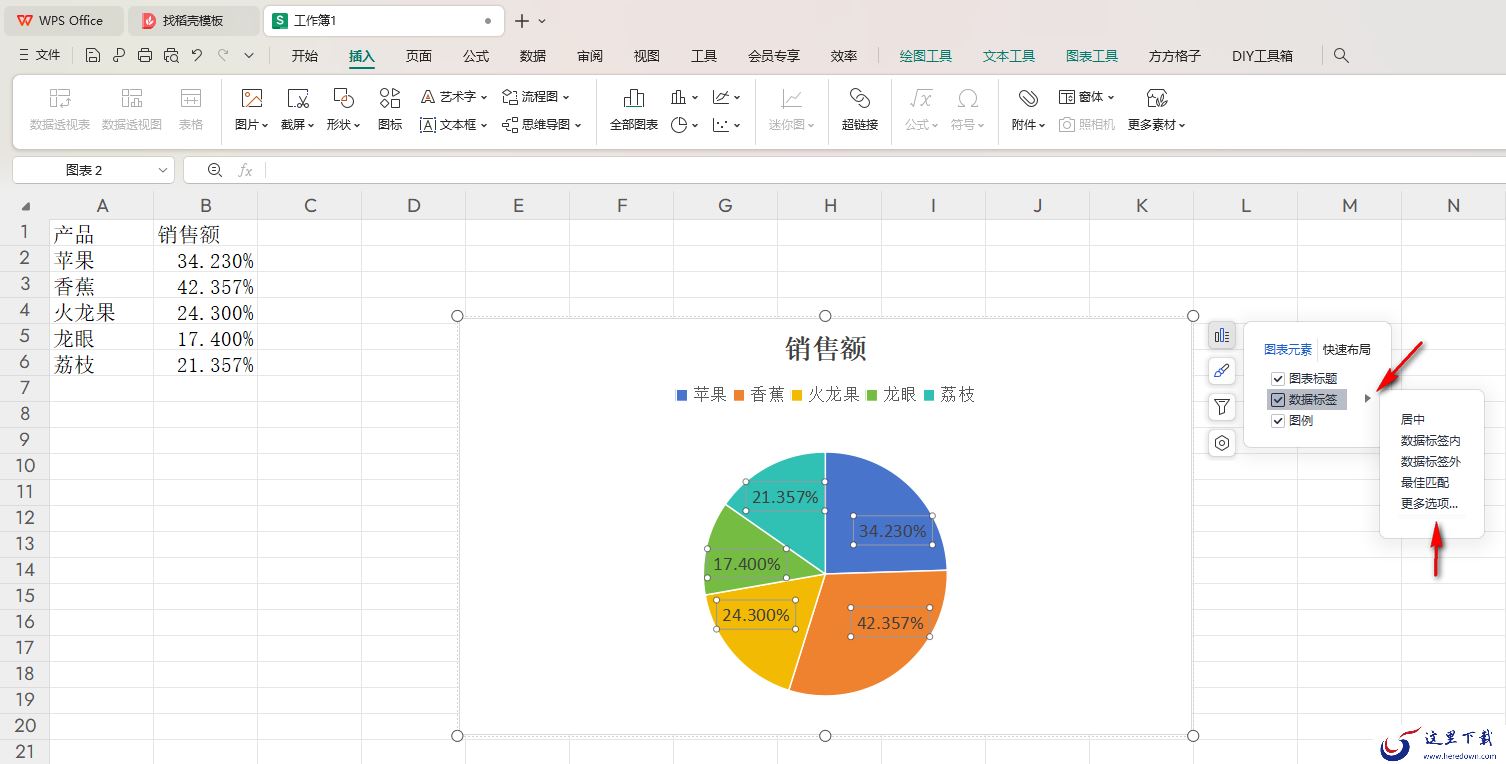The image size is (1506, 764).
Task: Click the 附件 attachment paperclip icon
Action: [1028, 98]
